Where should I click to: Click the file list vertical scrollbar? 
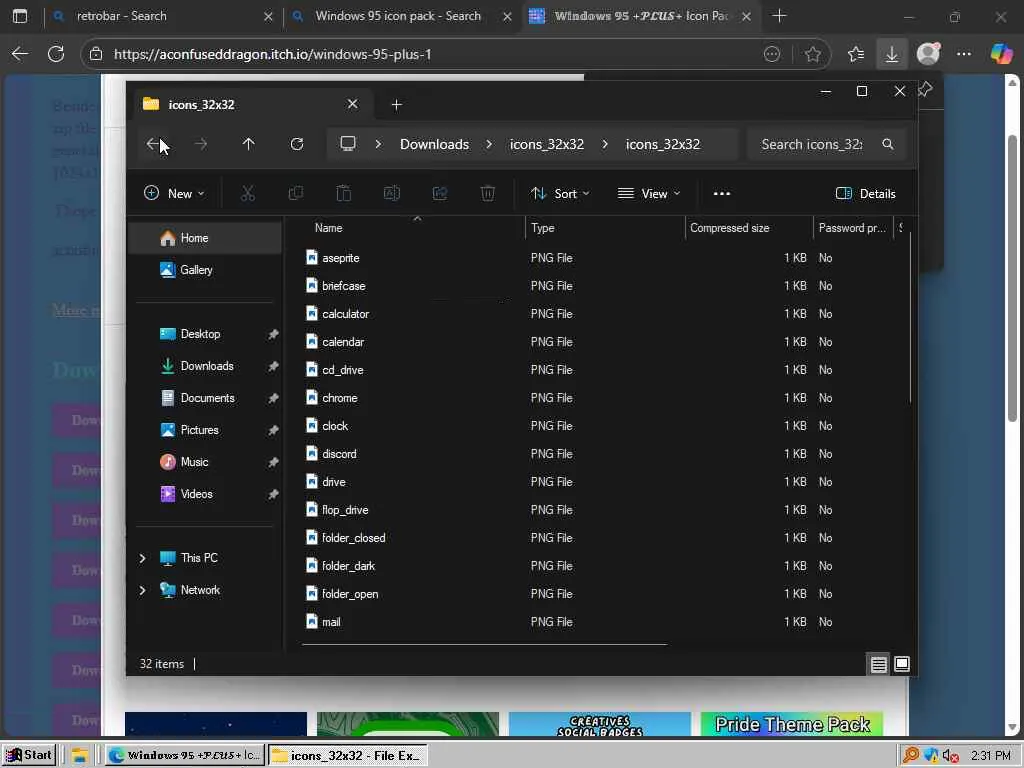coord(910,317)
